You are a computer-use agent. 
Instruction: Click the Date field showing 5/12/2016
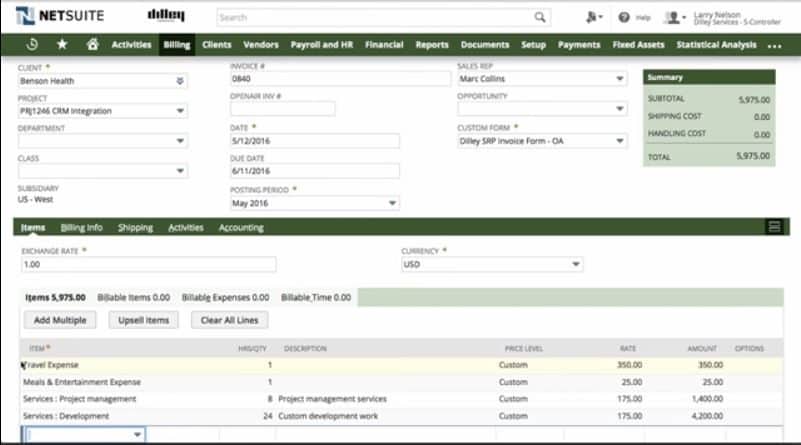pos(315,141)
